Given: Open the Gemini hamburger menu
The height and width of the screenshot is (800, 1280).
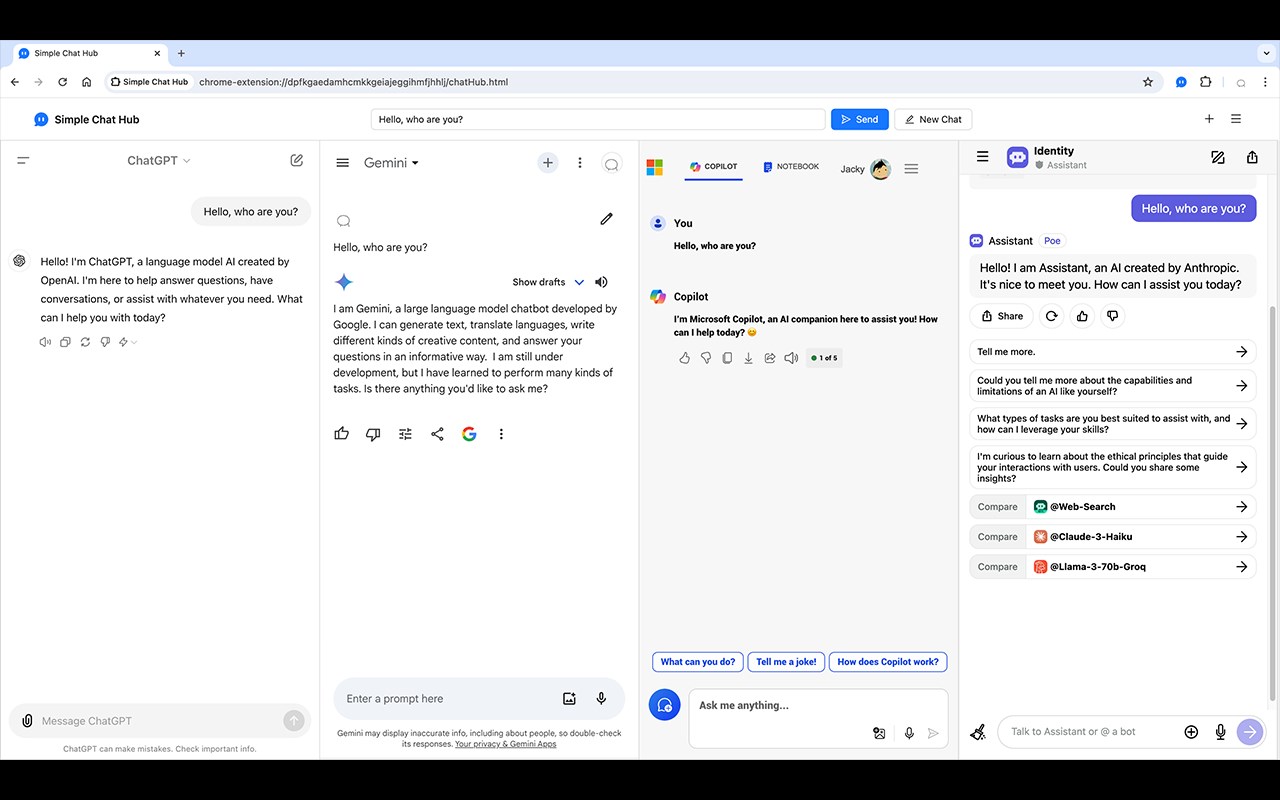Looking at the screenshot, I should [343, 163].
